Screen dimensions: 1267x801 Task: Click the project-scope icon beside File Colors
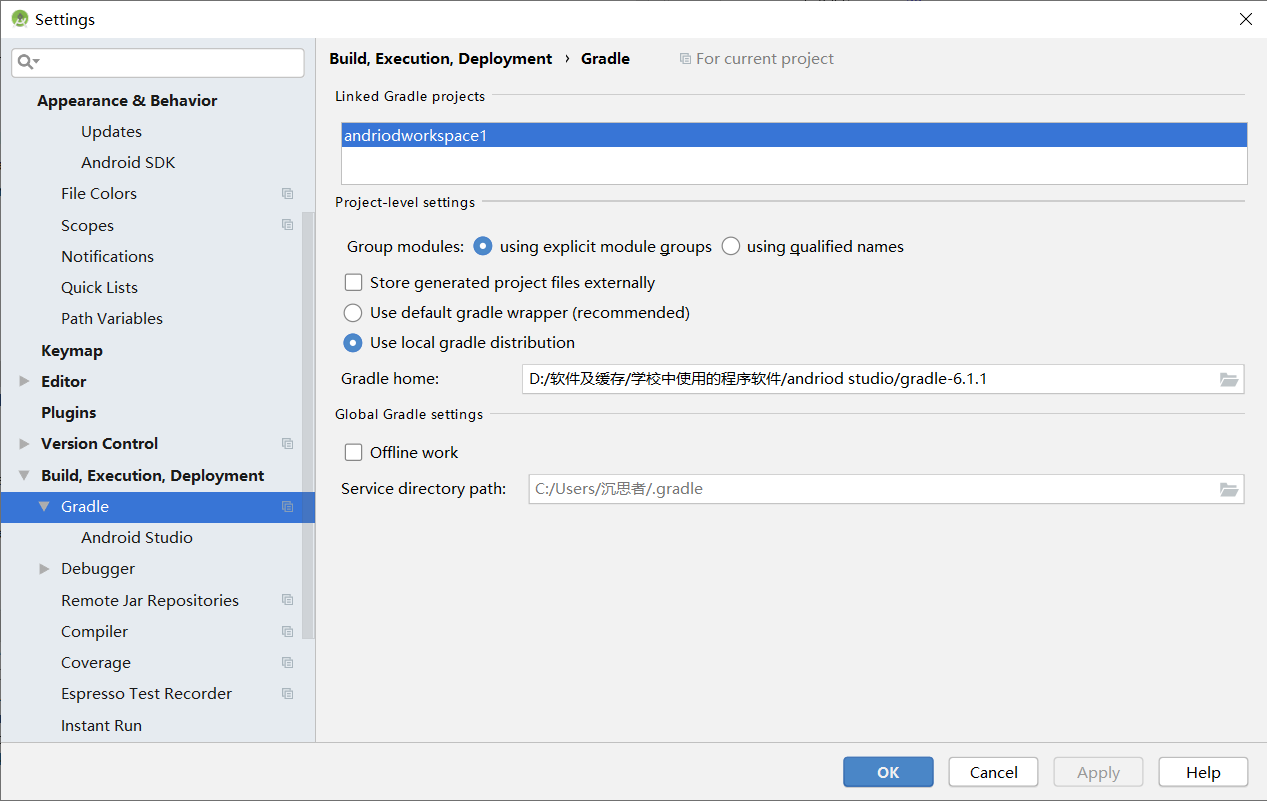click(x=288, y=194)
